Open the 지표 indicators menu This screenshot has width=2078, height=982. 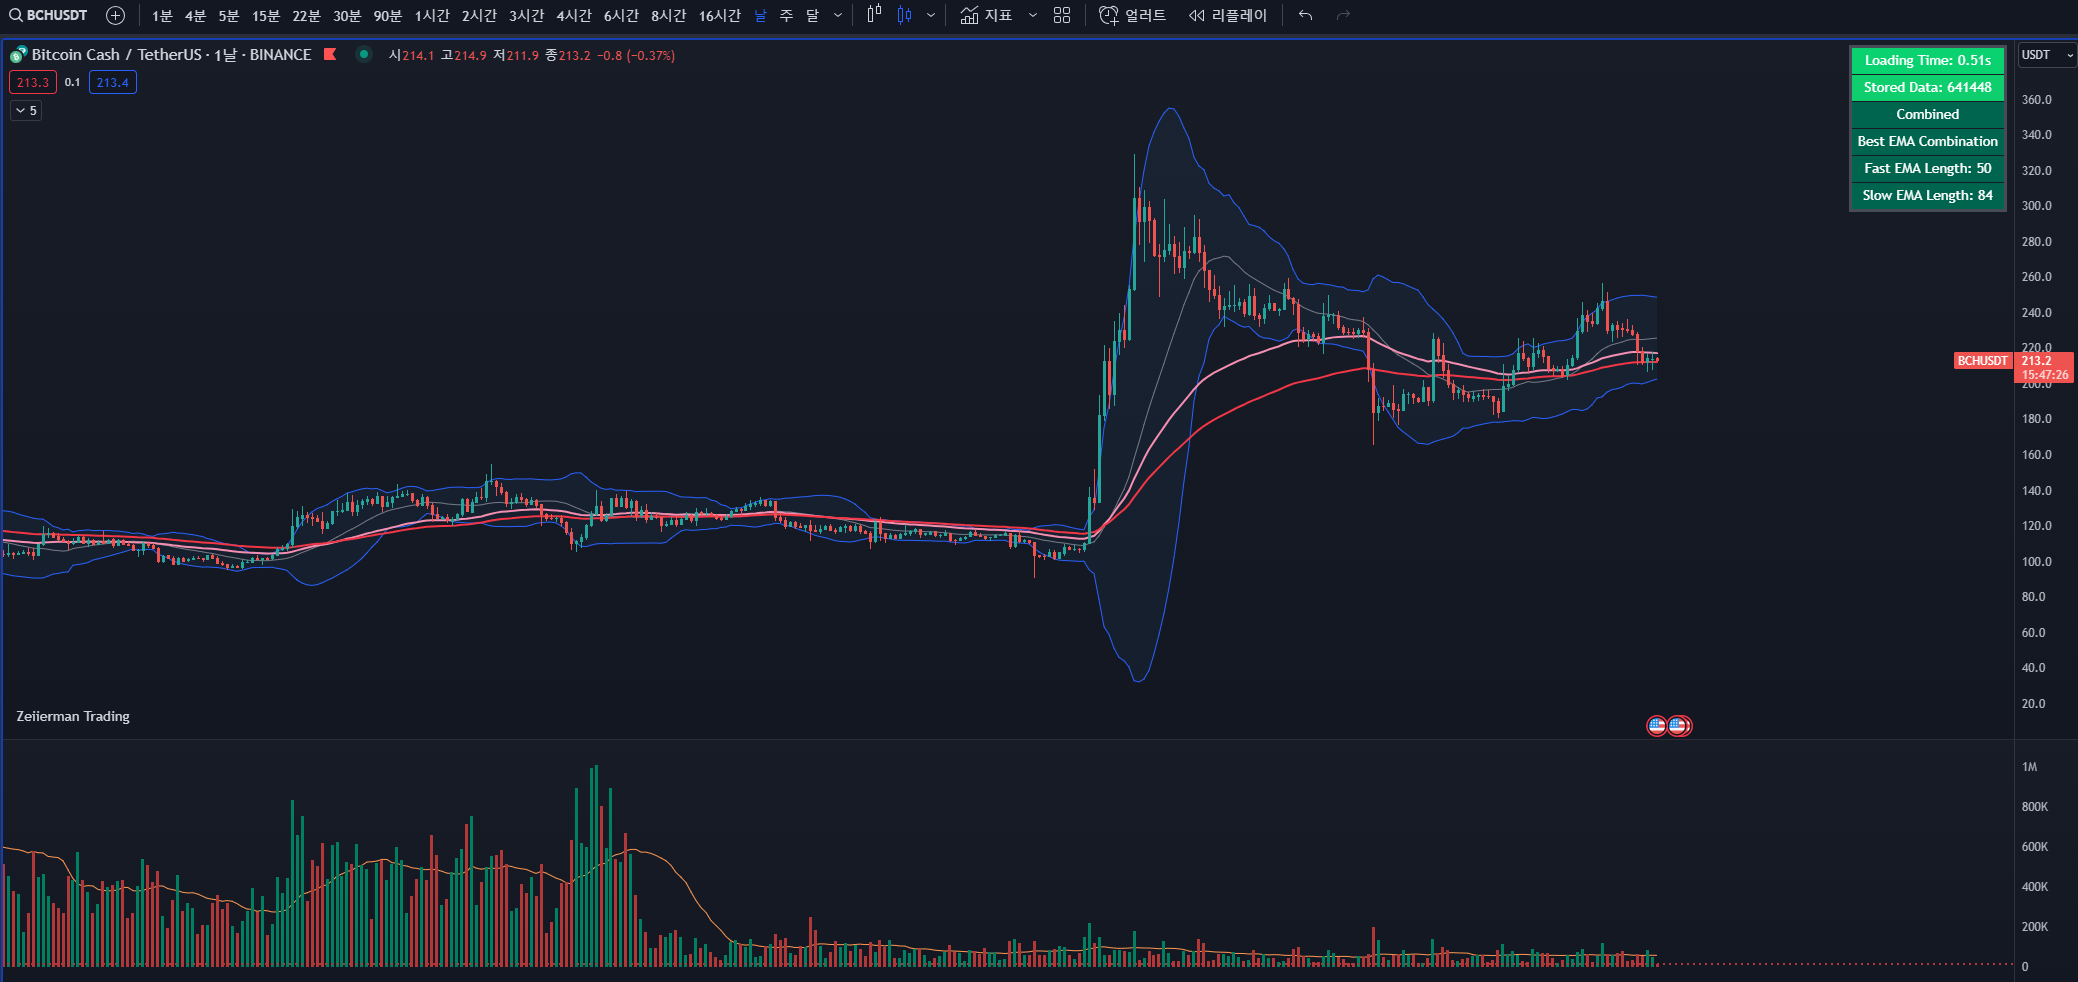tap(986, 15)
